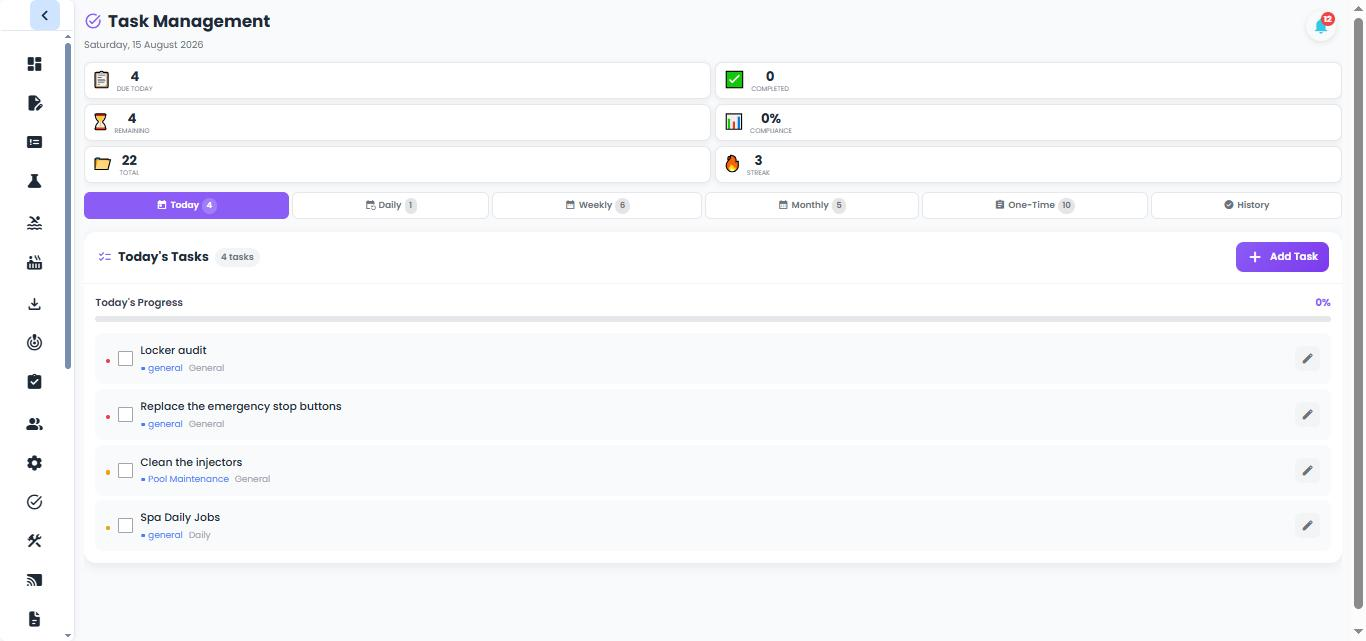Click the Streak flame icon
1366x641 pixels.
732,163
